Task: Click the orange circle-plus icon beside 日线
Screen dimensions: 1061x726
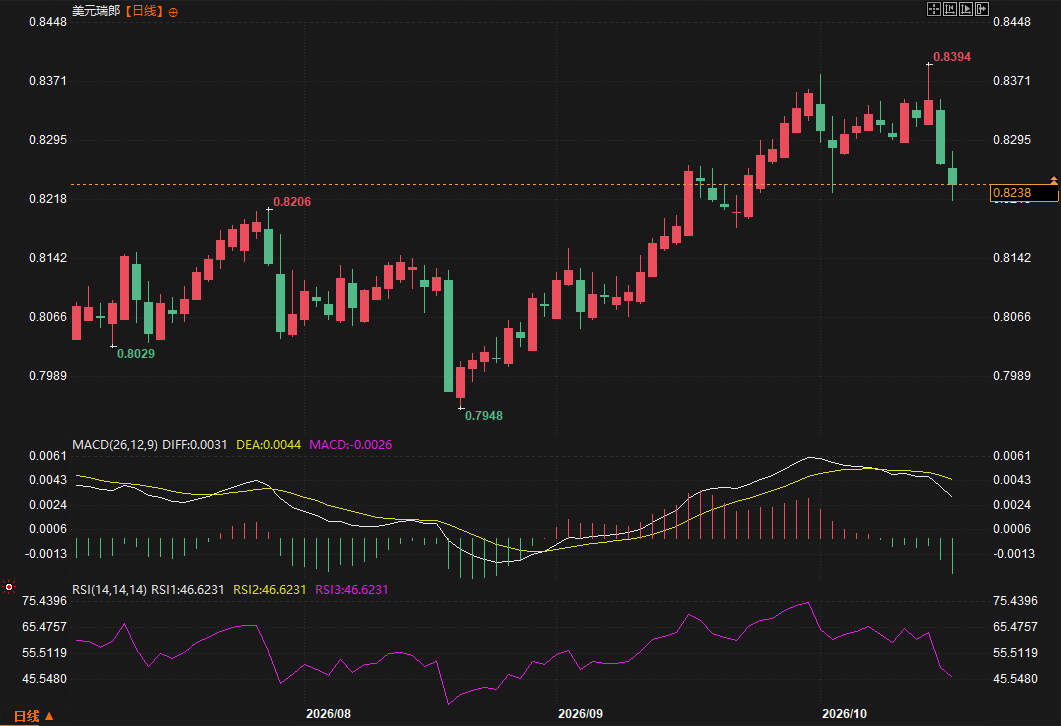Action: [x=173, y=12]
